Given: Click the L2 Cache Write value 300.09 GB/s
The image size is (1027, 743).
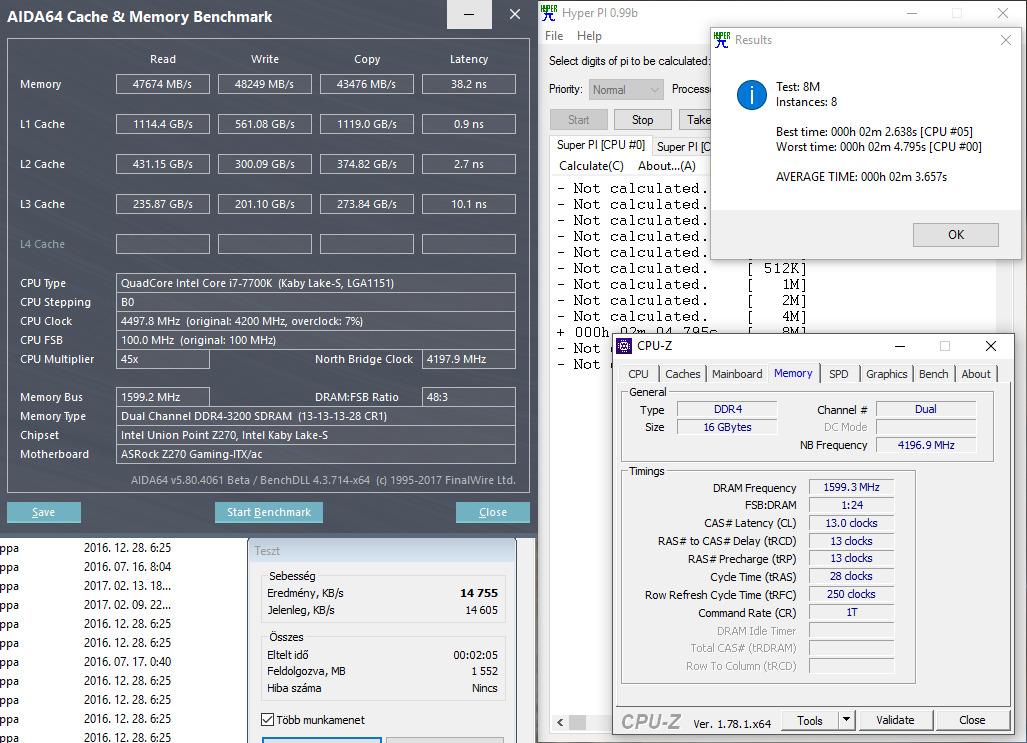Looking at the screenshot, I should tap(265, 164).
